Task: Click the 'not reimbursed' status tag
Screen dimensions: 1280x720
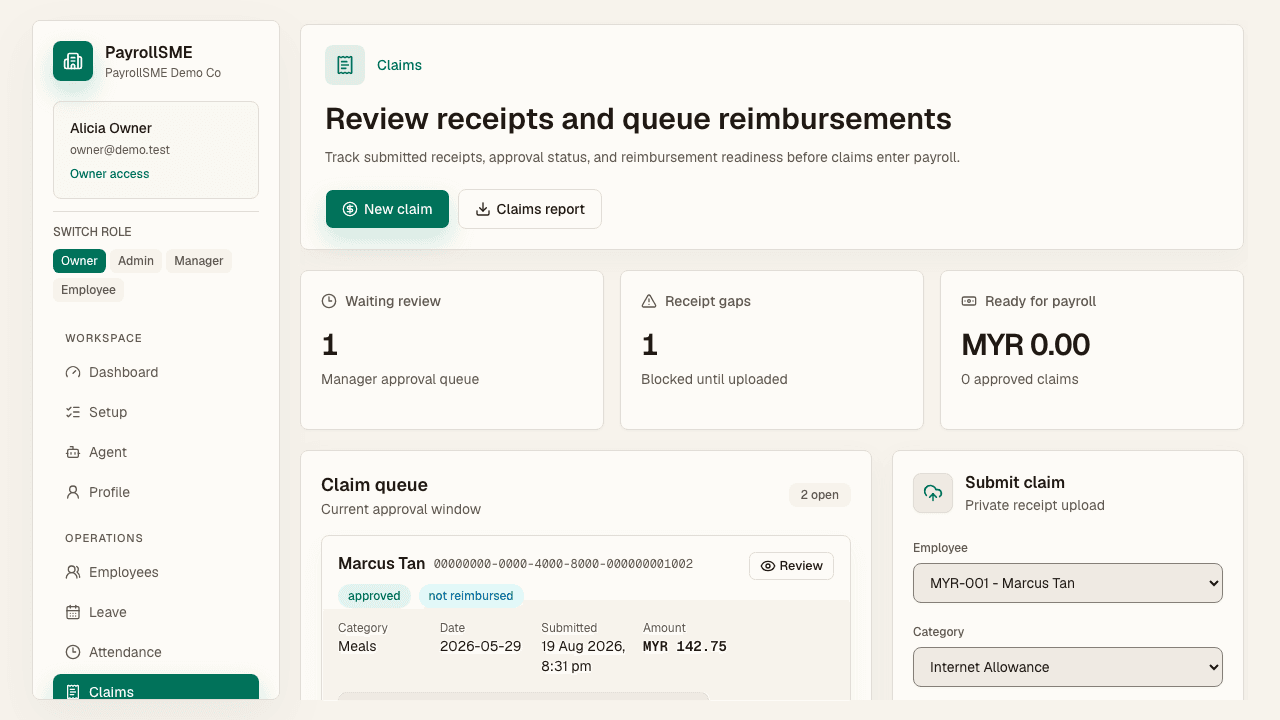Action: point(471,596)
